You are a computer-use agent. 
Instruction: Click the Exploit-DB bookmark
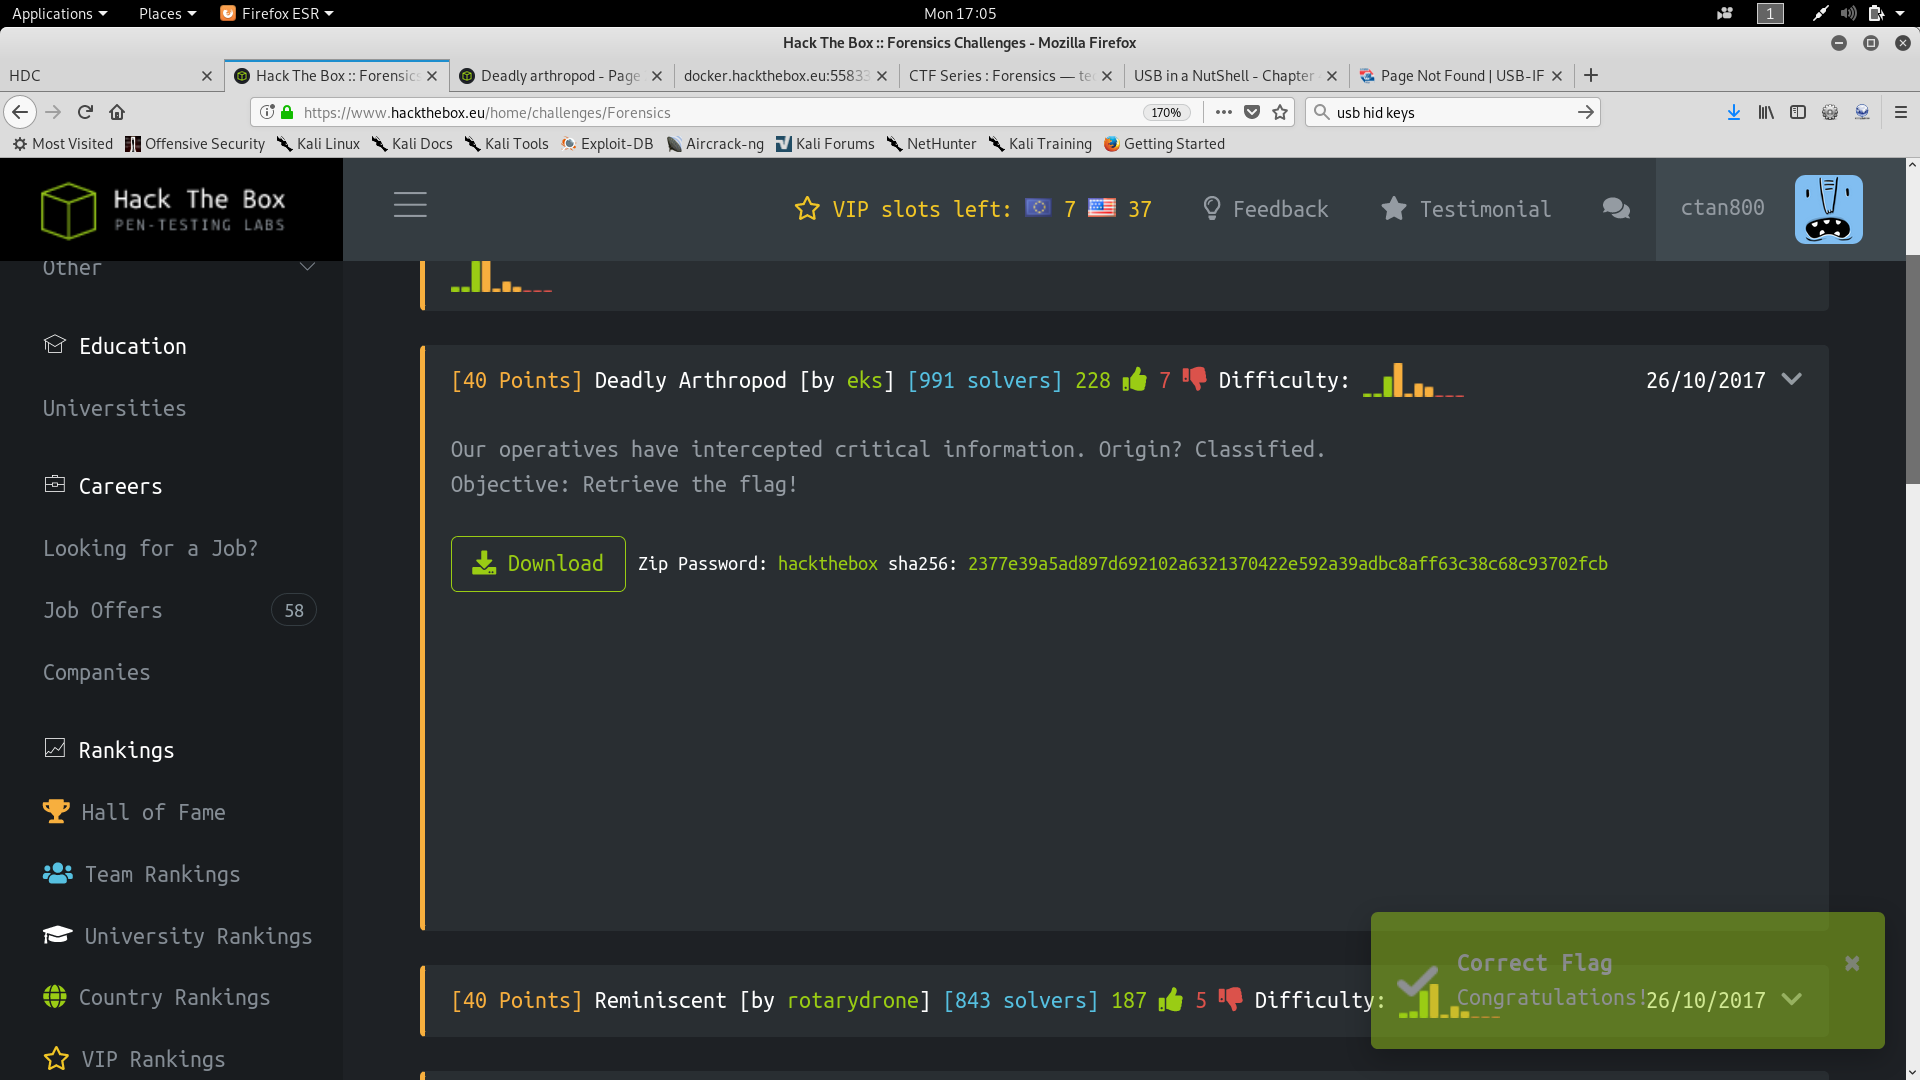(x=608, y=144)
